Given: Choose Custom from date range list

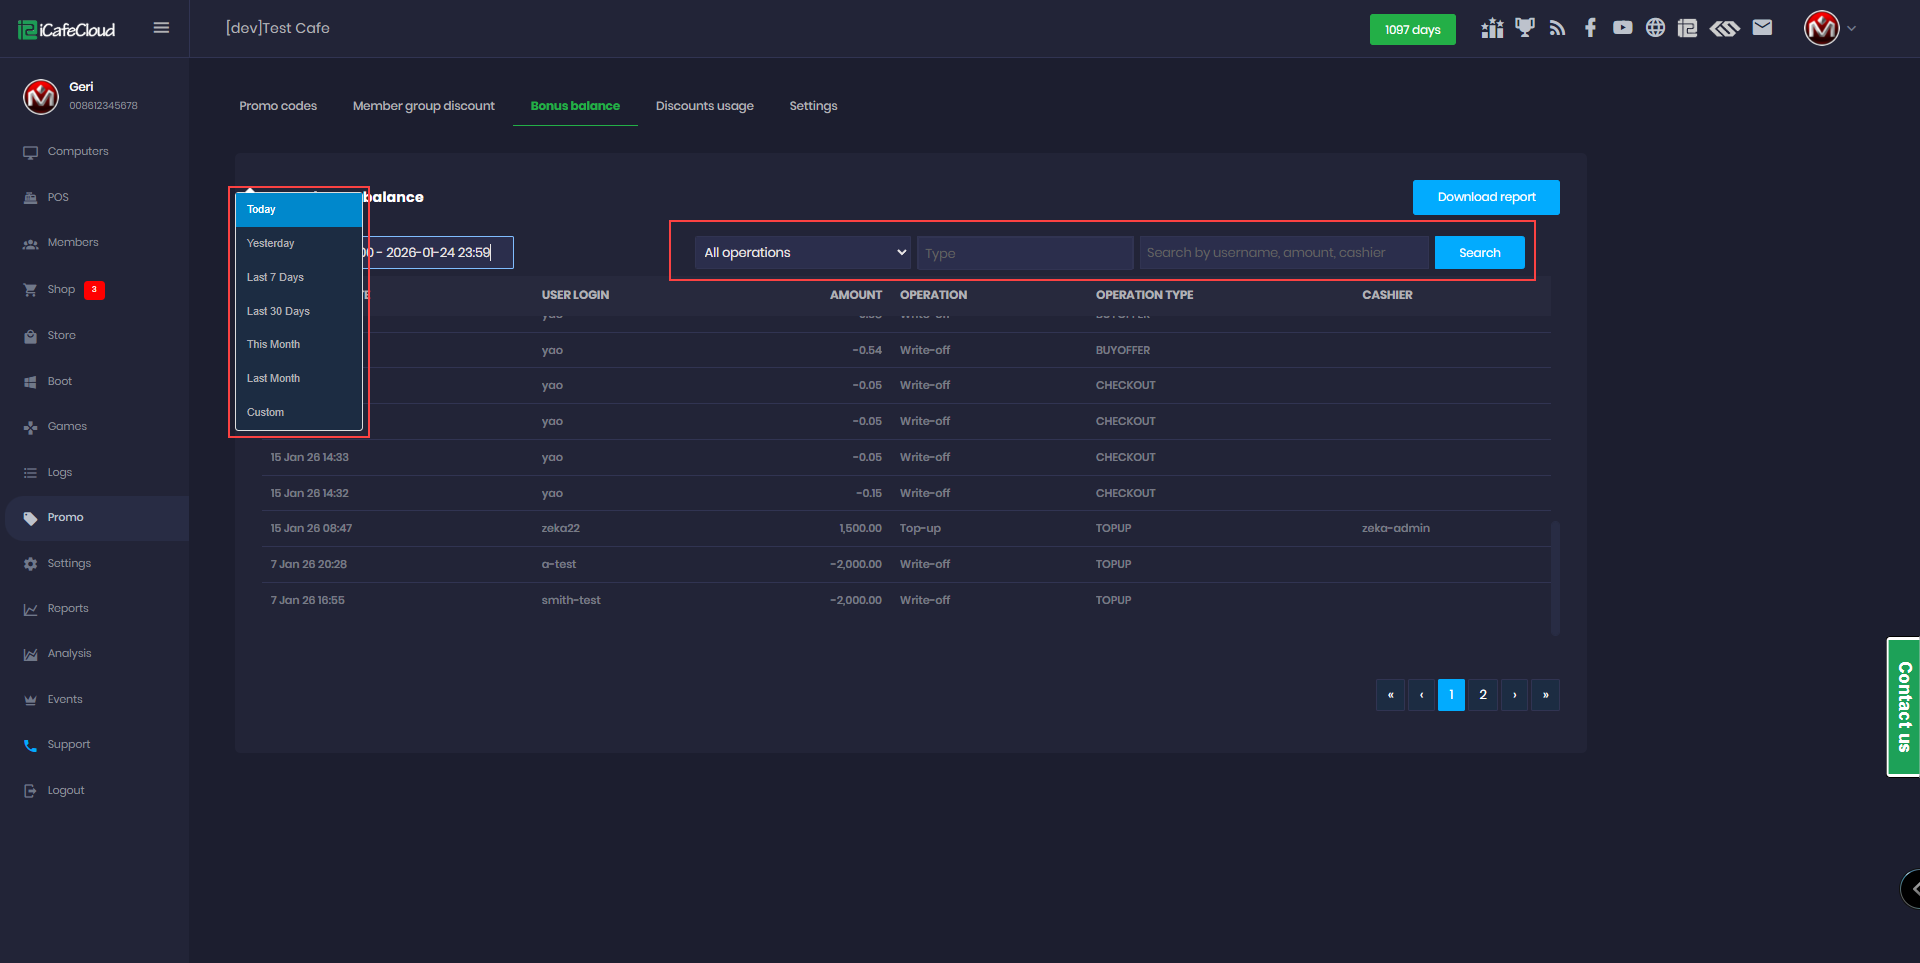Looking at the screenshot, I should (x=265, y=412).
